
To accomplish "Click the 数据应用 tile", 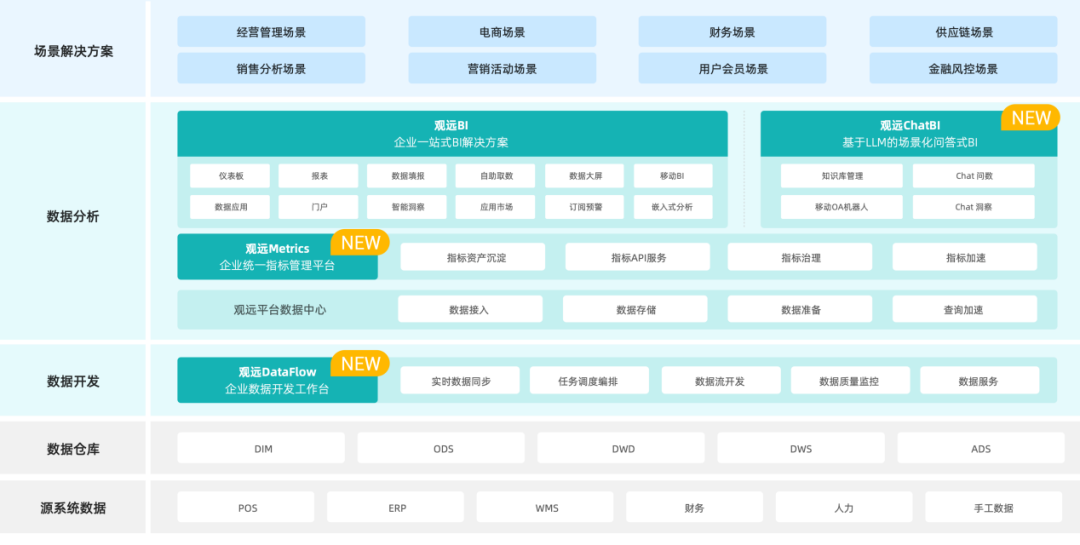I will click(x=231, y=207).
